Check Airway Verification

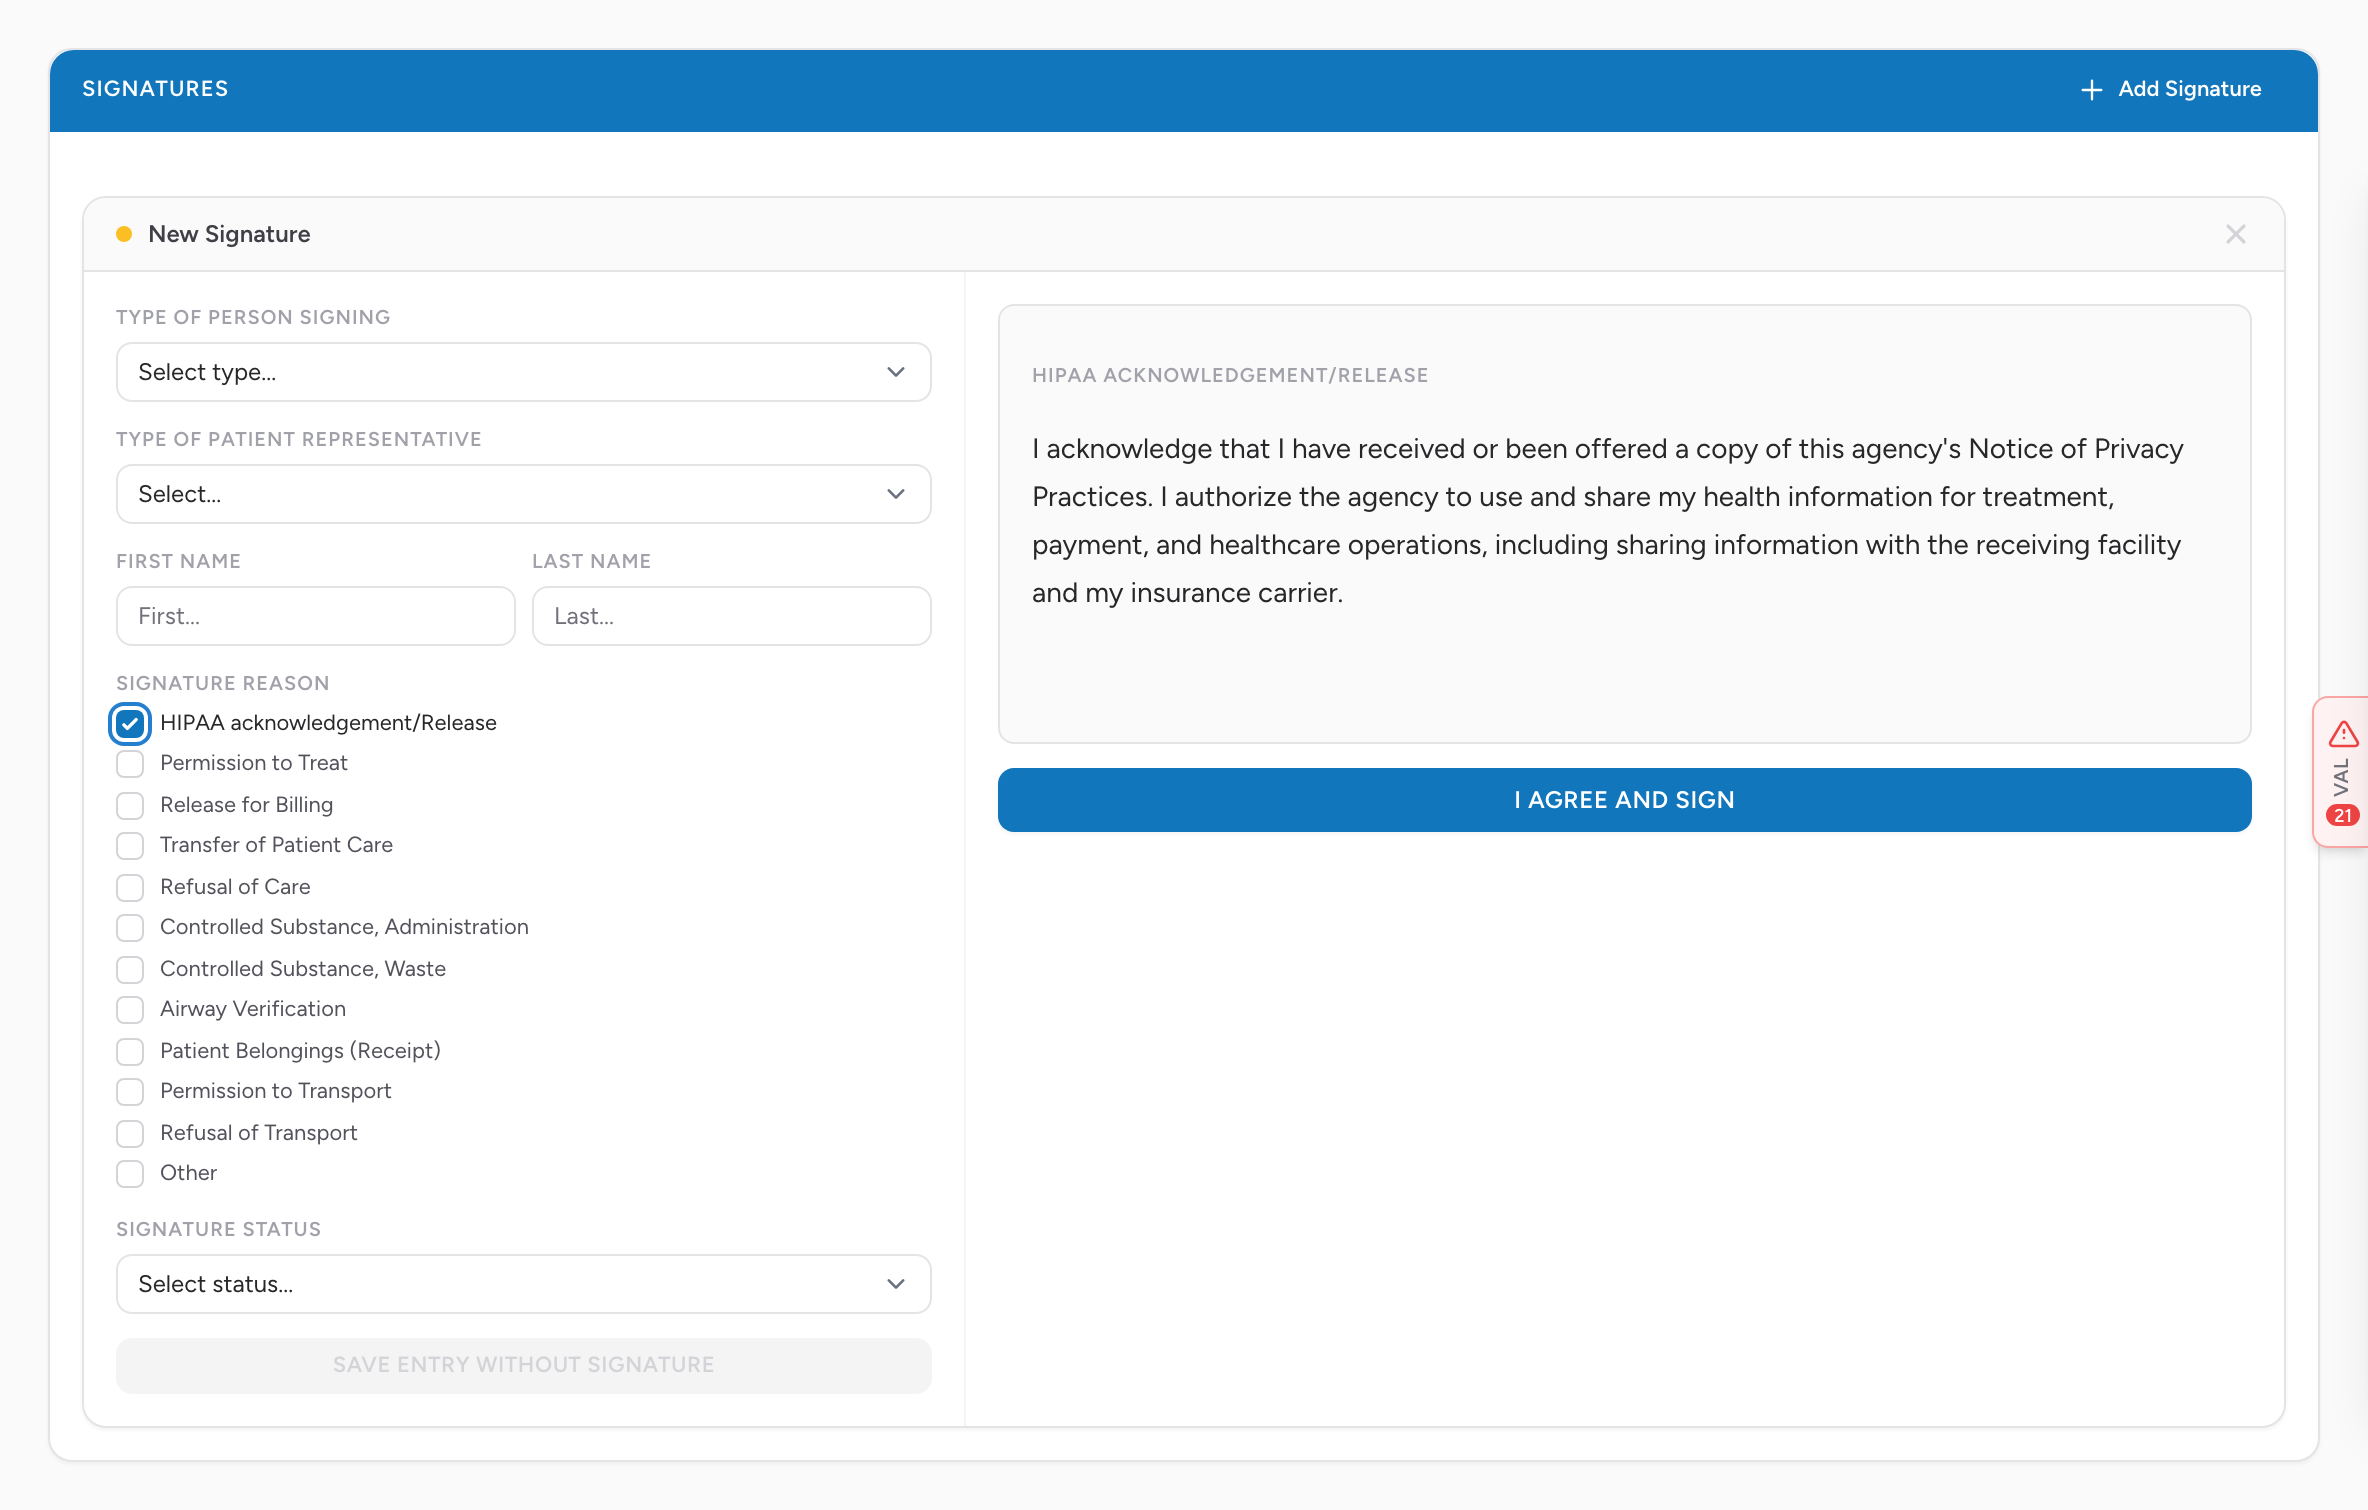[130, 1010]
